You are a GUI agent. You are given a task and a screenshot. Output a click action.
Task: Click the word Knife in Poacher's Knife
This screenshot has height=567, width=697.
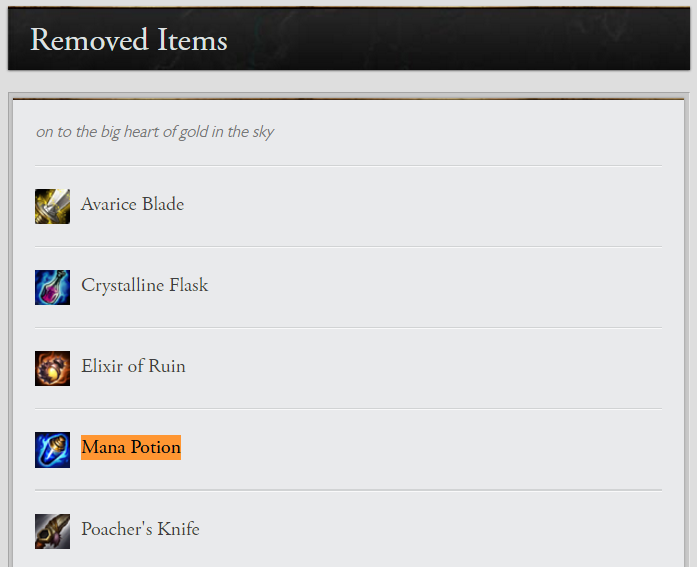tap(178, 529)
